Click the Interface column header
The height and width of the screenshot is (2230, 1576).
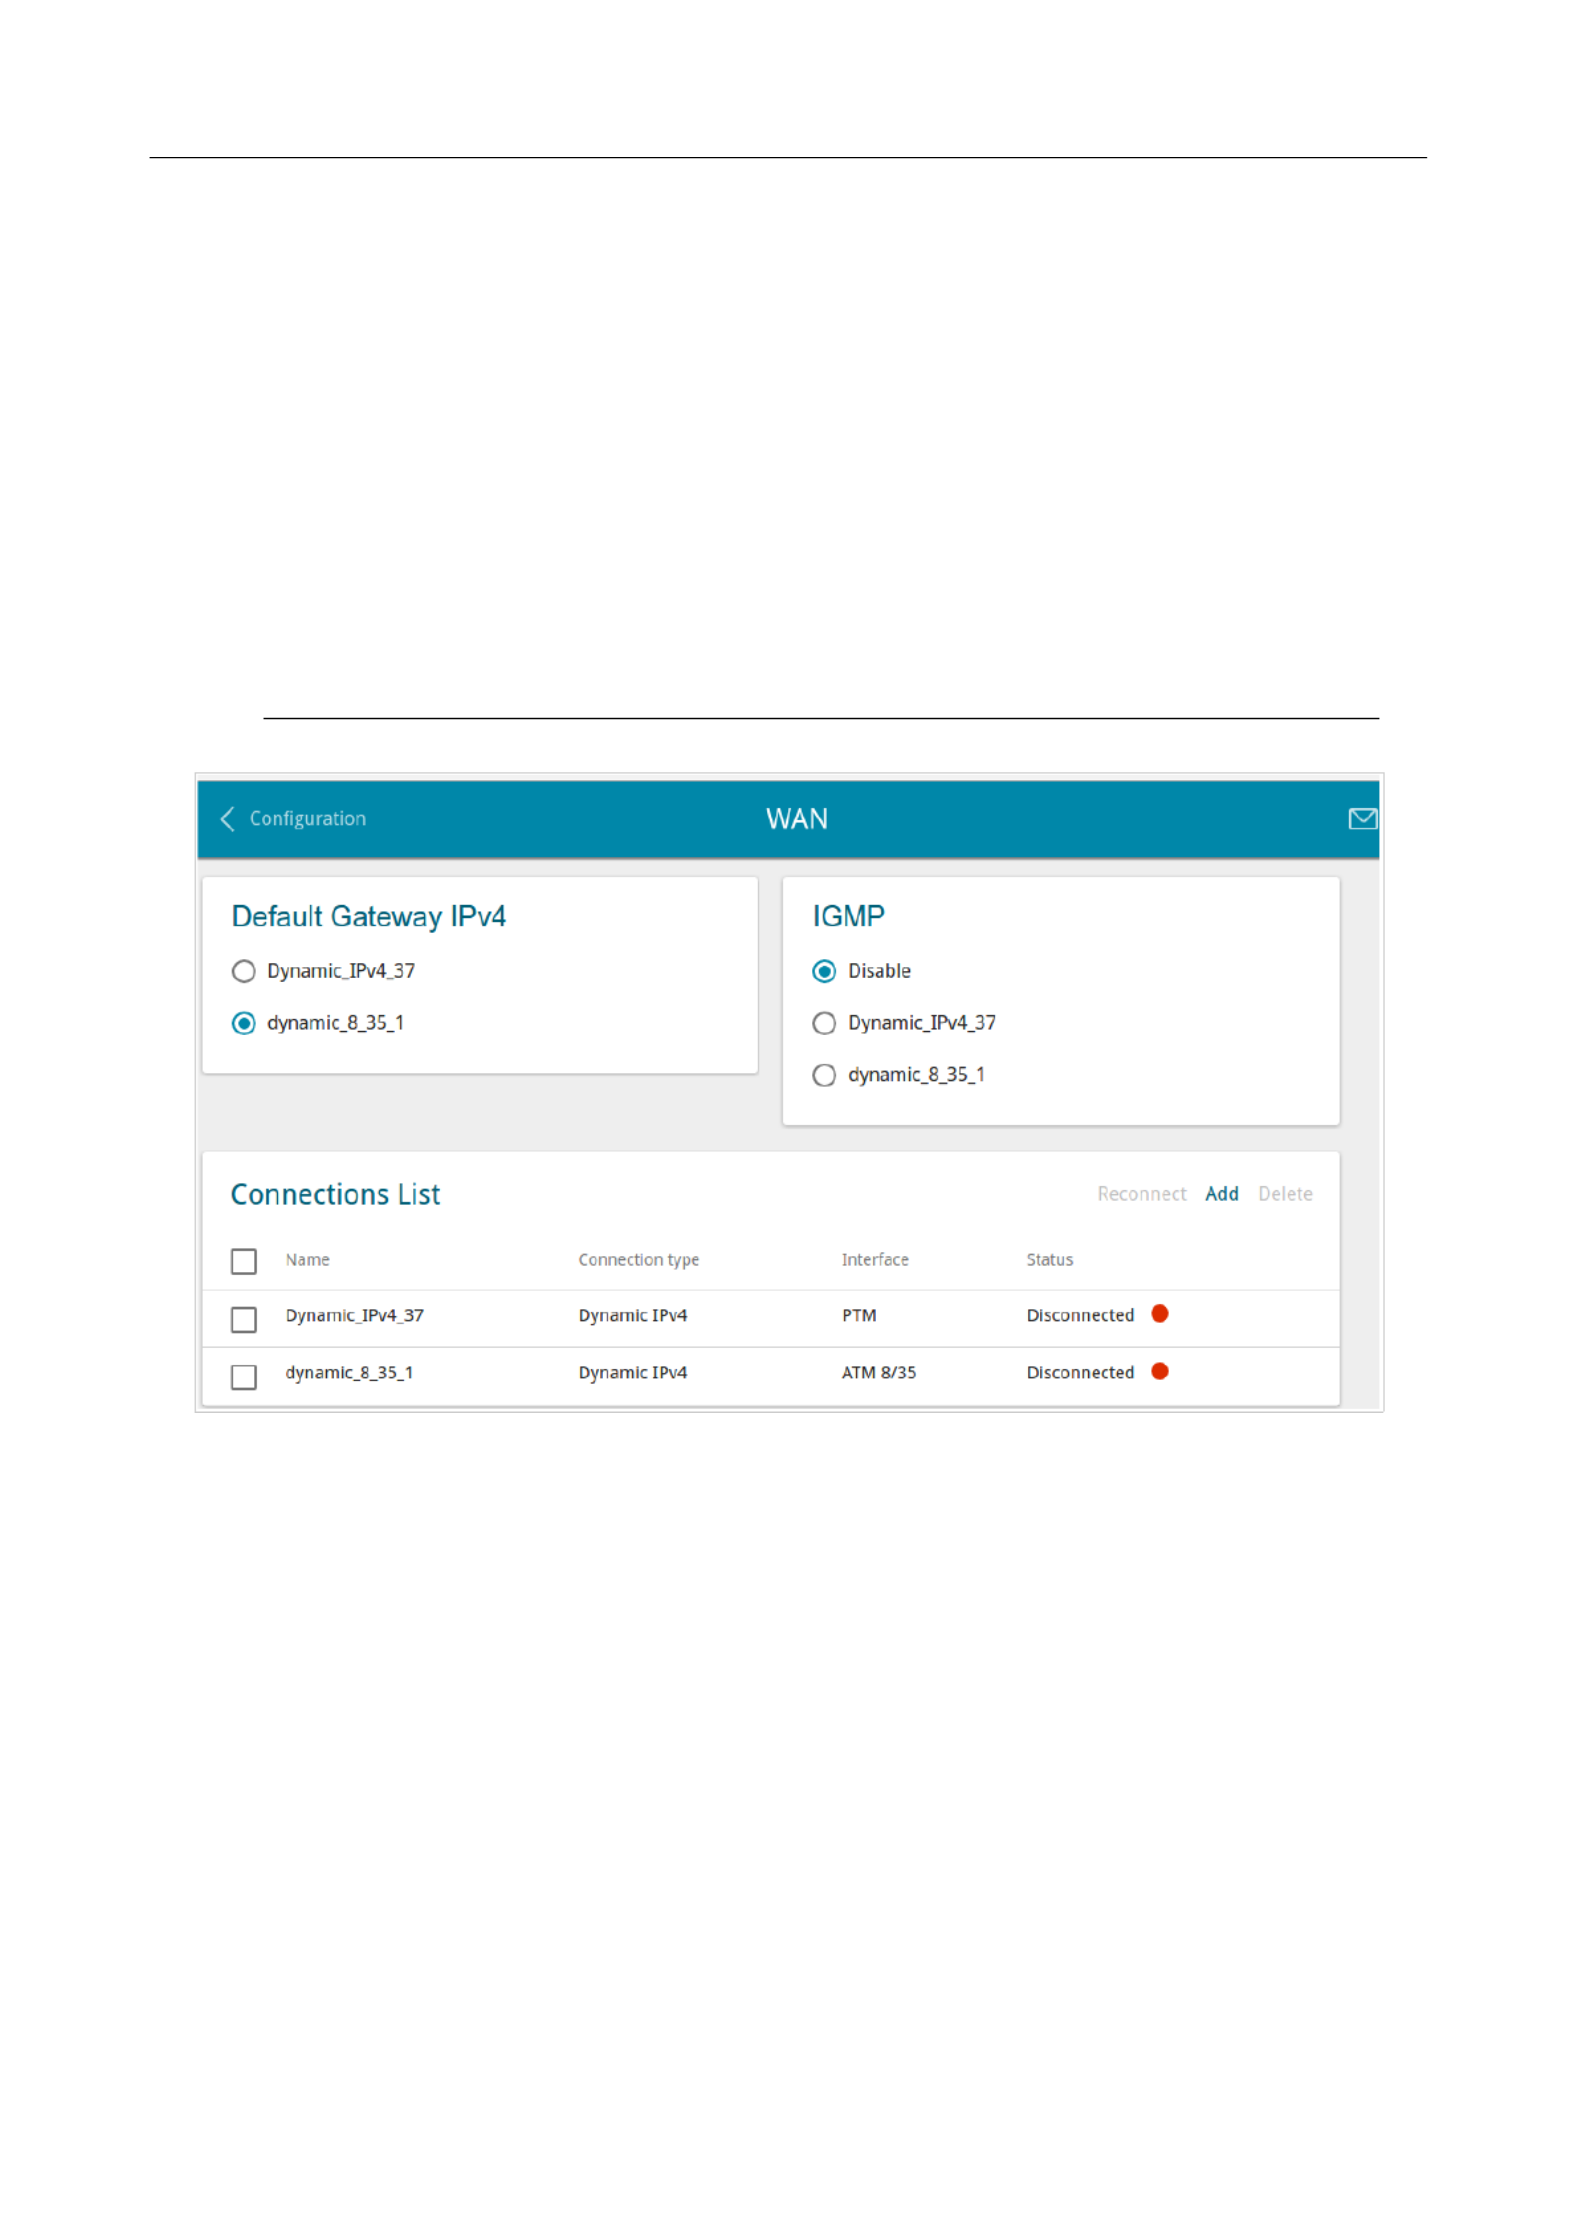point(875,1260)
